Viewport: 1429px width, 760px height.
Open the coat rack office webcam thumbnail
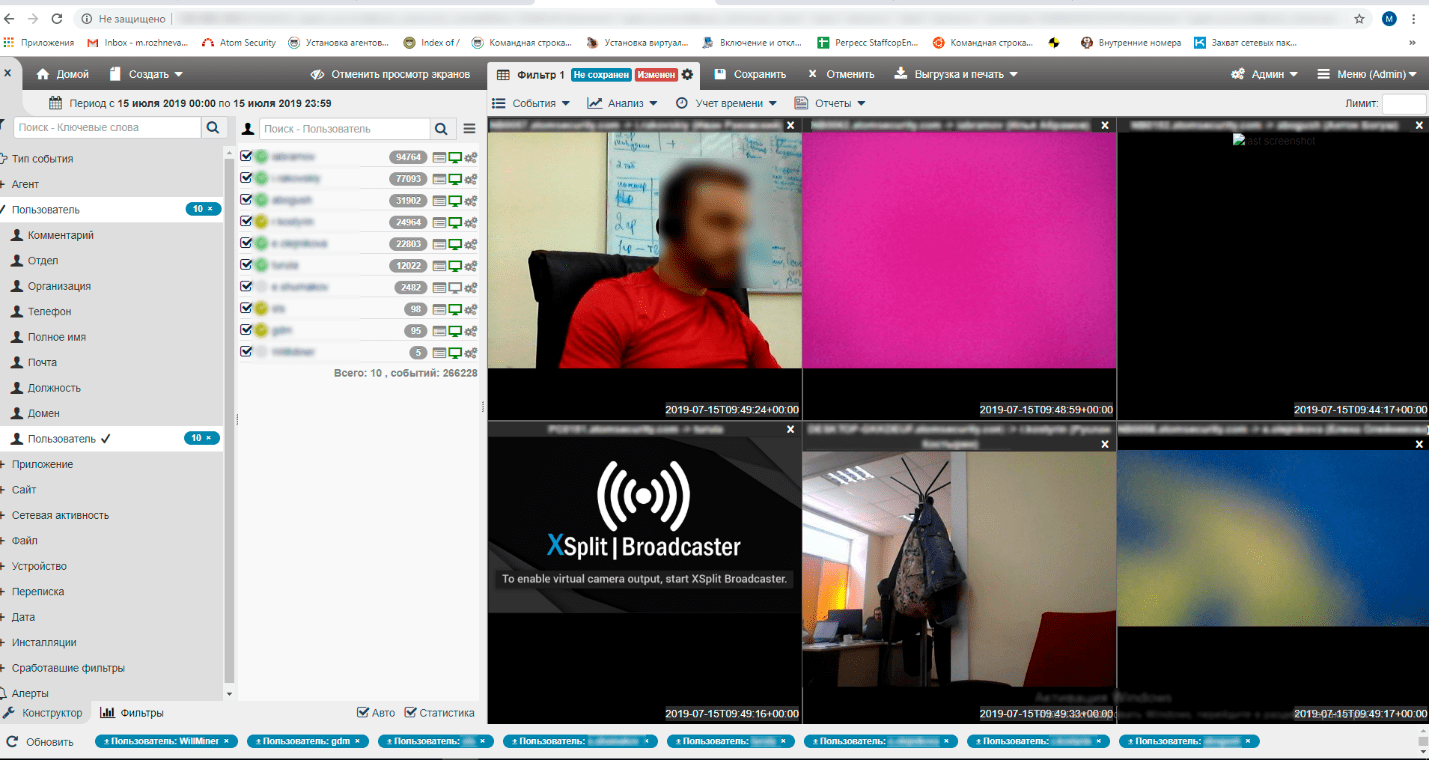(959, 571)
